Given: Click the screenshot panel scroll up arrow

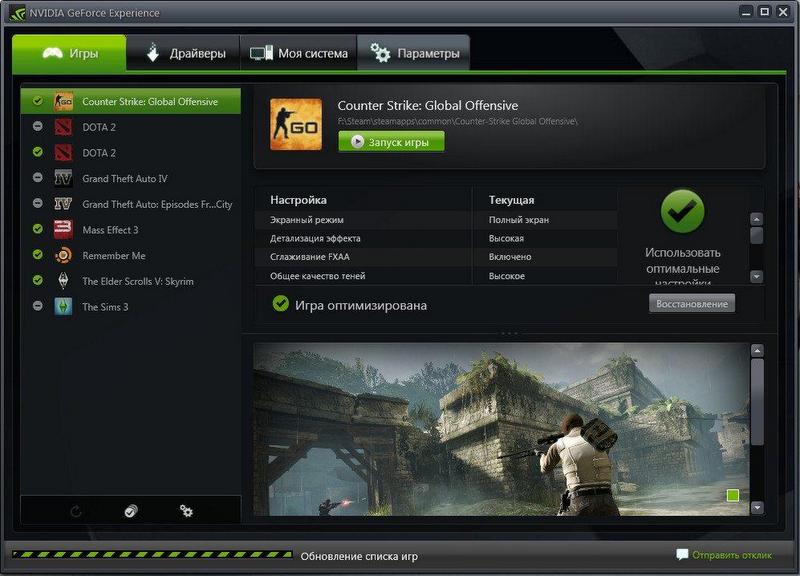Looking at the screenshot, I should pos(757,350).
